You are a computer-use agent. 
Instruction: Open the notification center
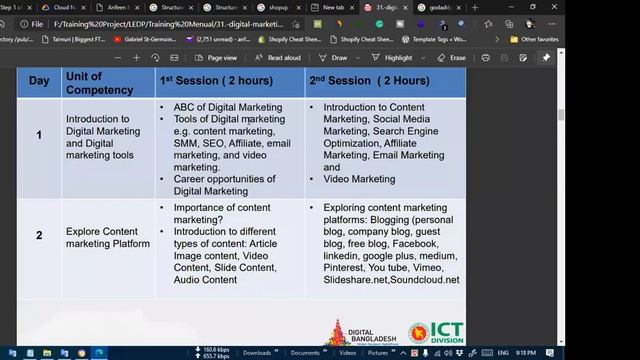tap(550, 353)
